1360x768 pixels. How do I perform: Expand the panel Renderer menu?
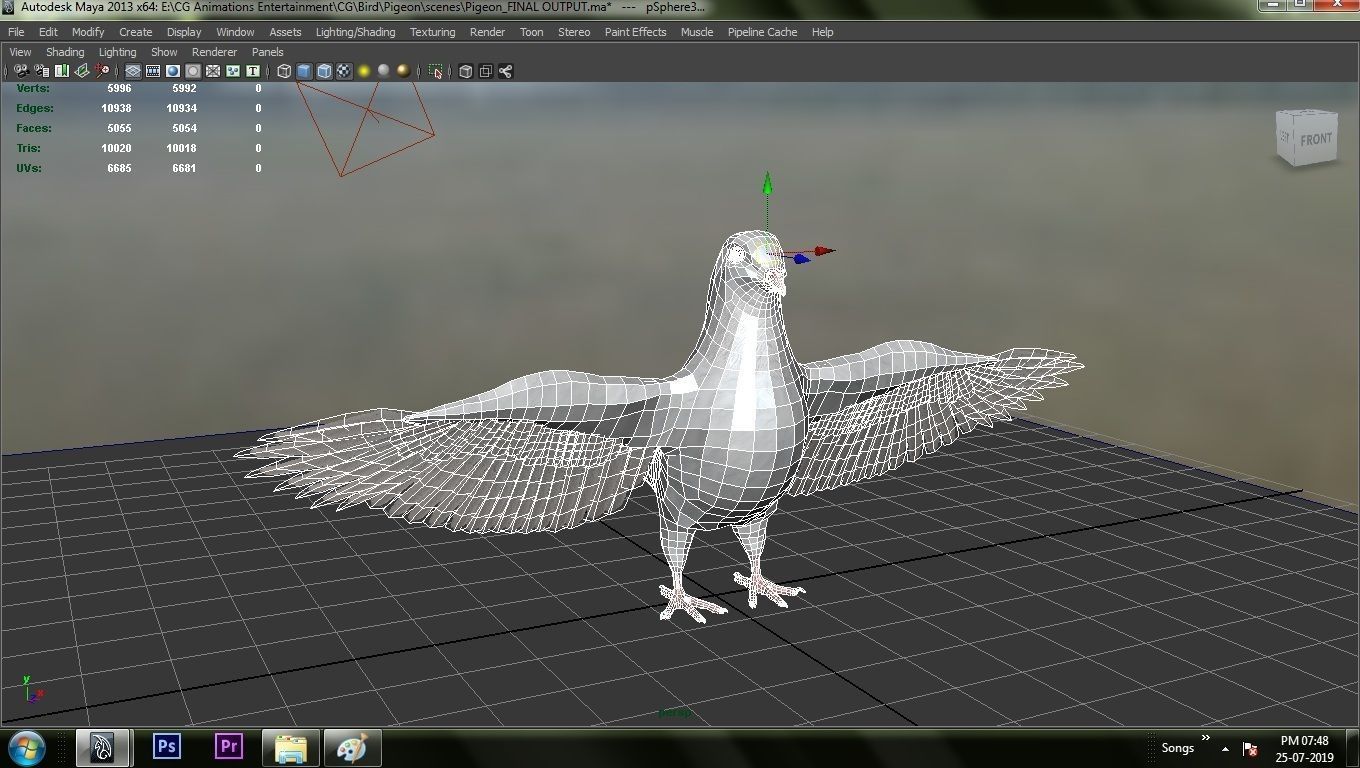(x=214, y=52)
